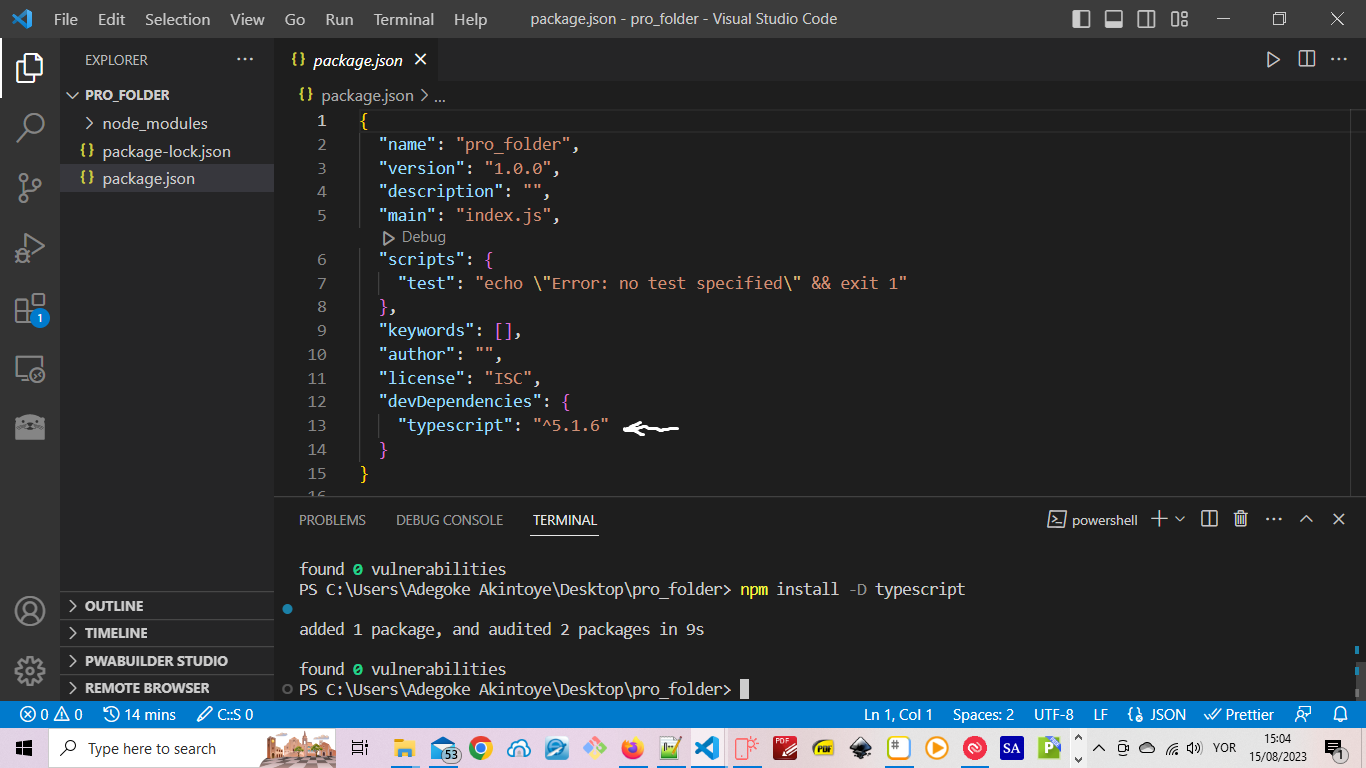
Task: Open the Terminal menu
Action: click(403, 19)
